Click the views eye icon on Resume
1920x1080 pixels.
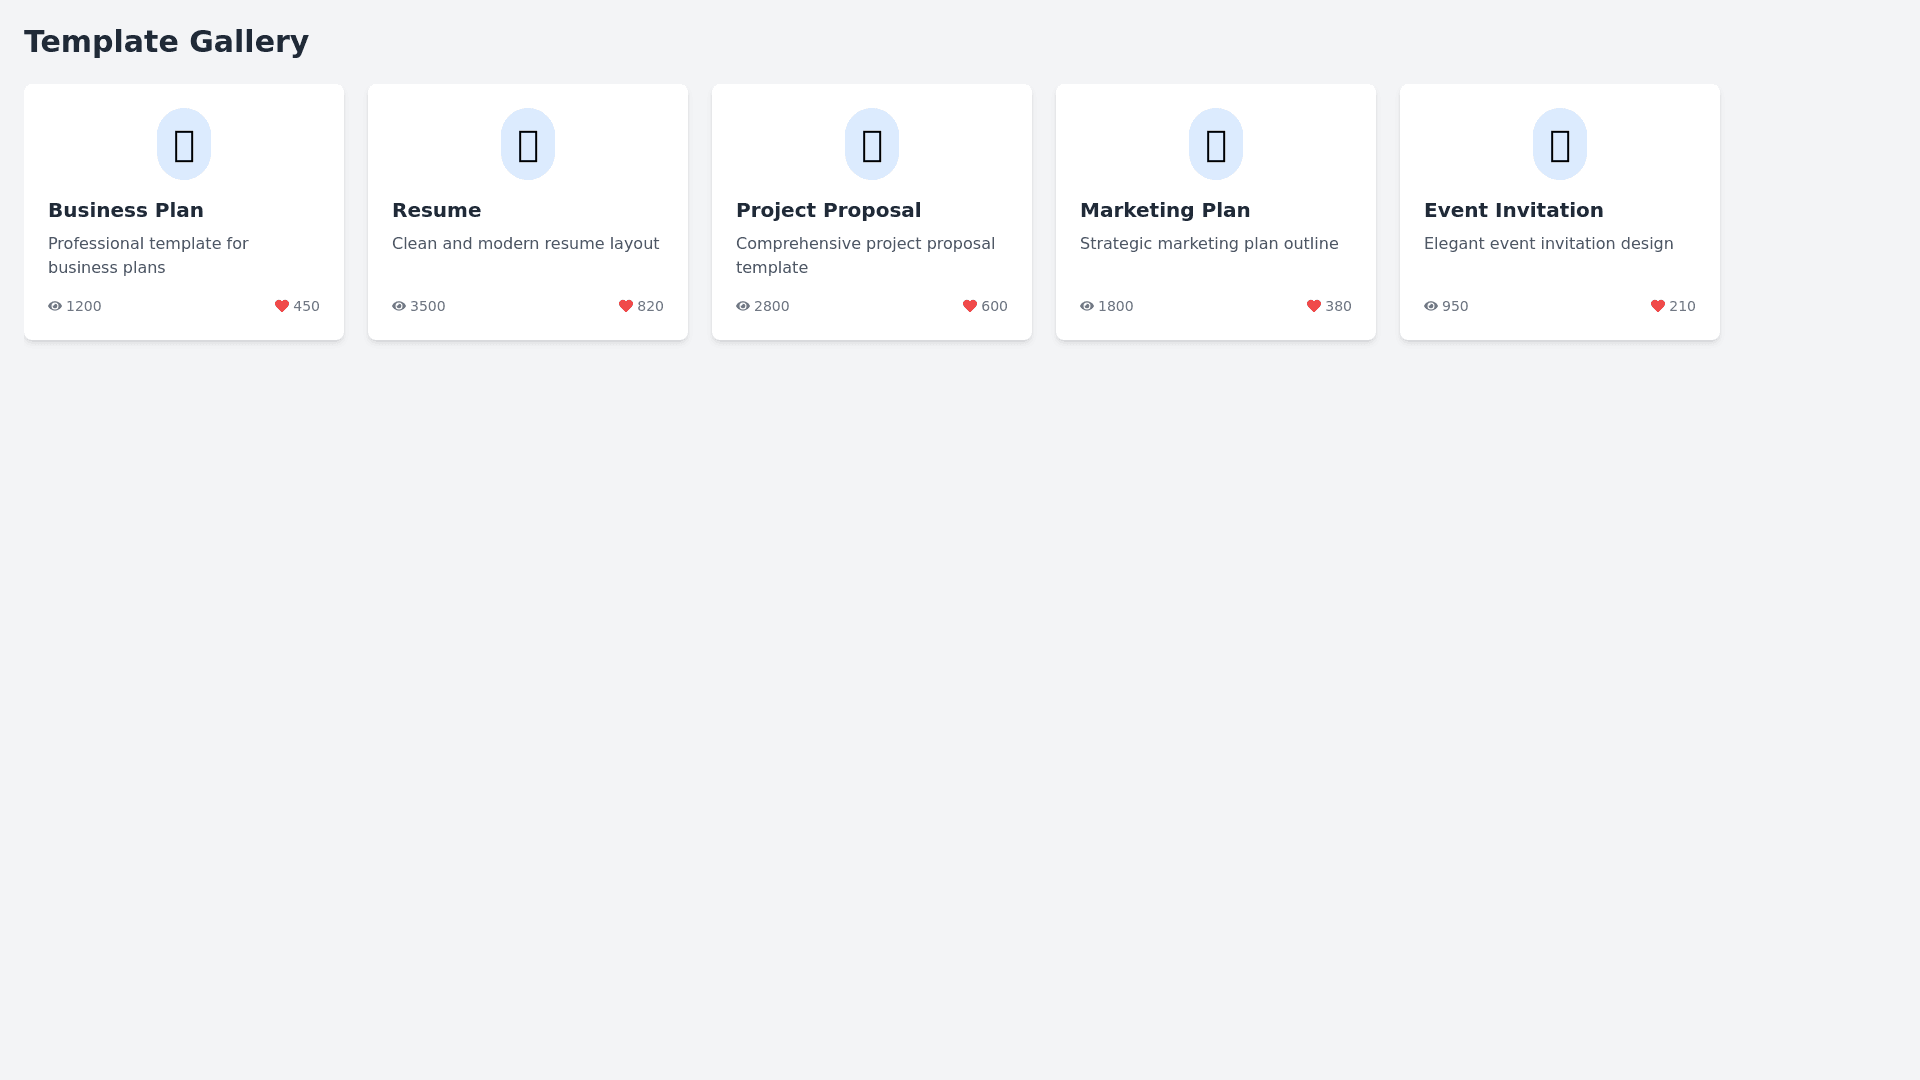399,306
